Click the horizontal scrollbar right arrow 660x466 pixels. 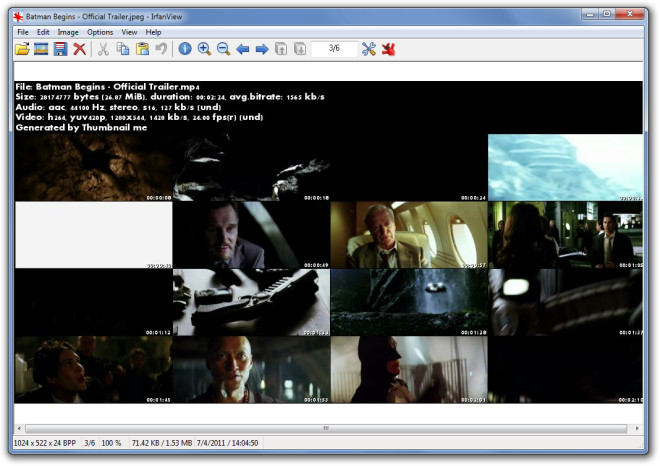(x=637, y=428)
